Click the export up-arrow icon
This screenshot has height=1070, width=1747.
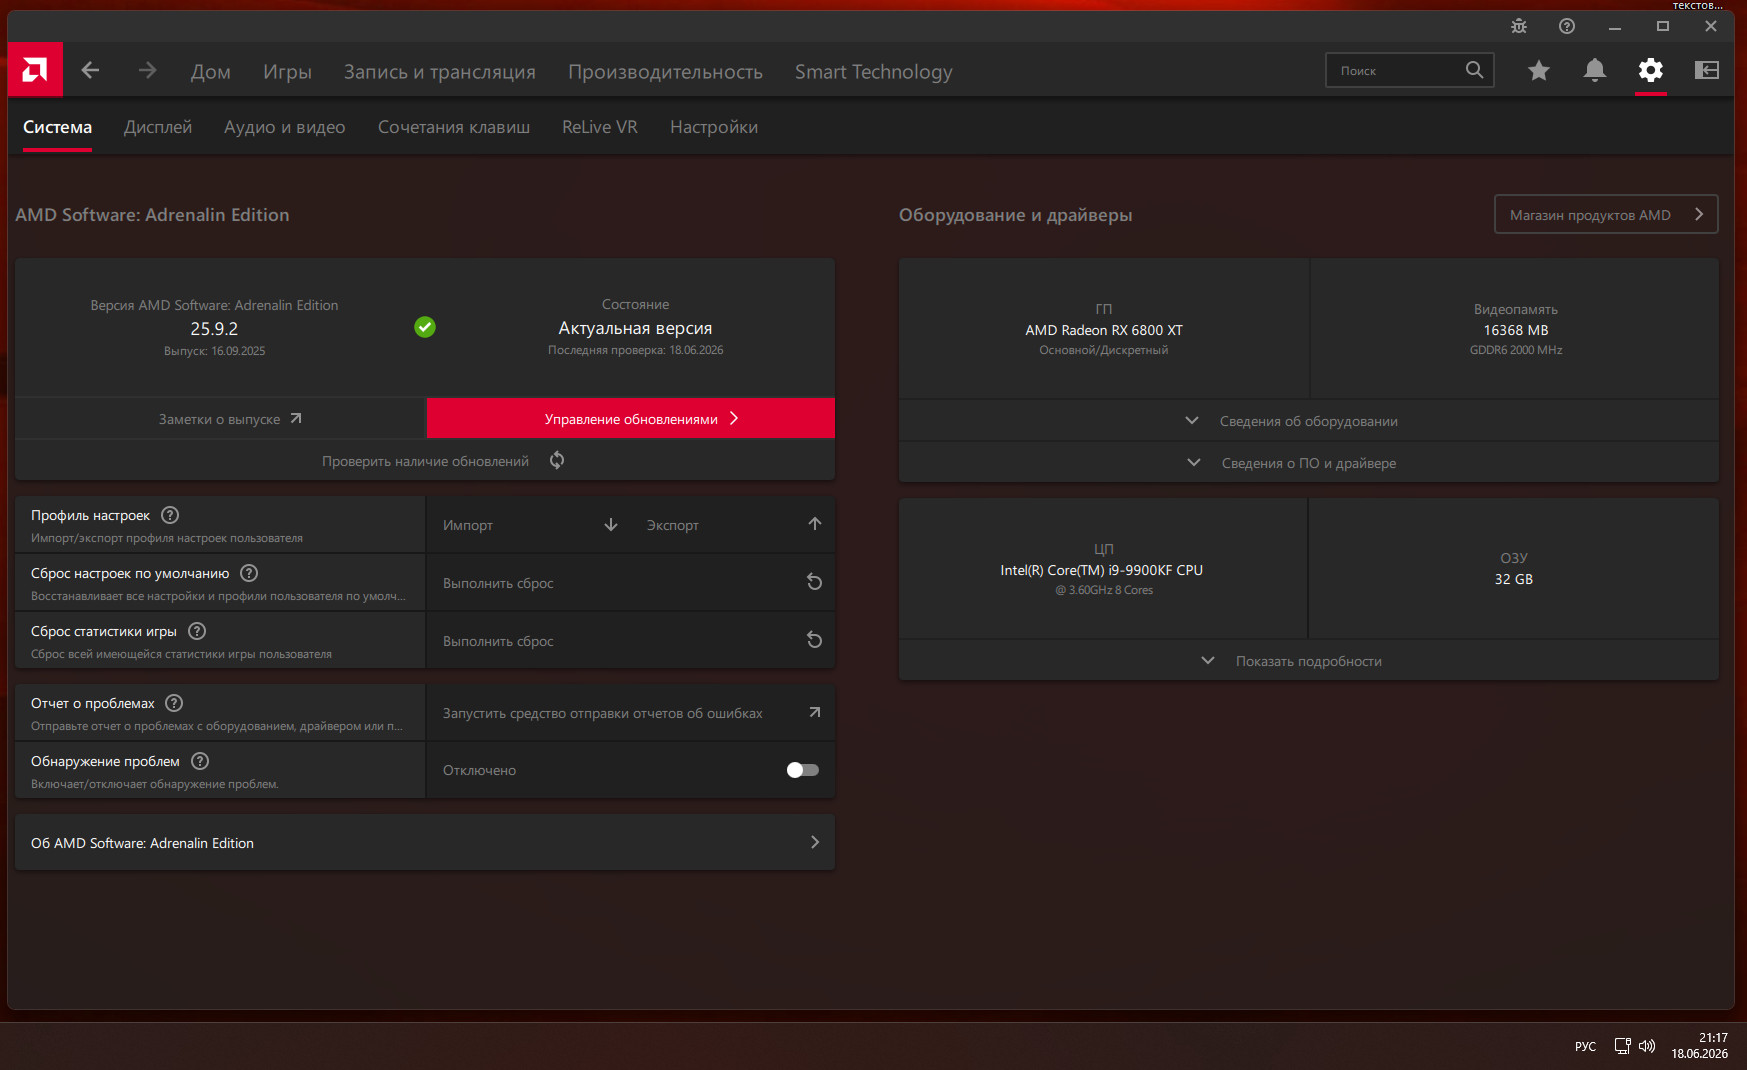point(815,524)
